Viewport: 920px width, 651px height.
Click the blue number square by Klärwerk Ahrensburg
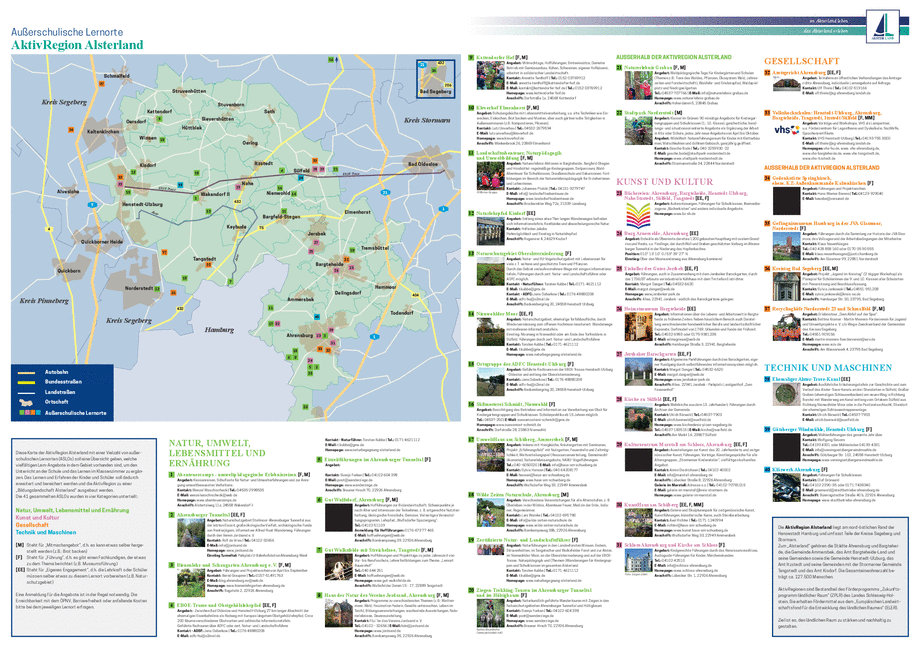click(767, 470)
